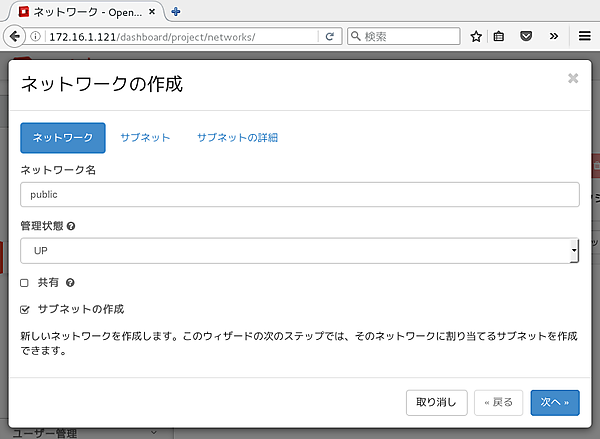Toggle the 共有 checkbox
Viewport: 600px width, 439px height.
point(24,283)
